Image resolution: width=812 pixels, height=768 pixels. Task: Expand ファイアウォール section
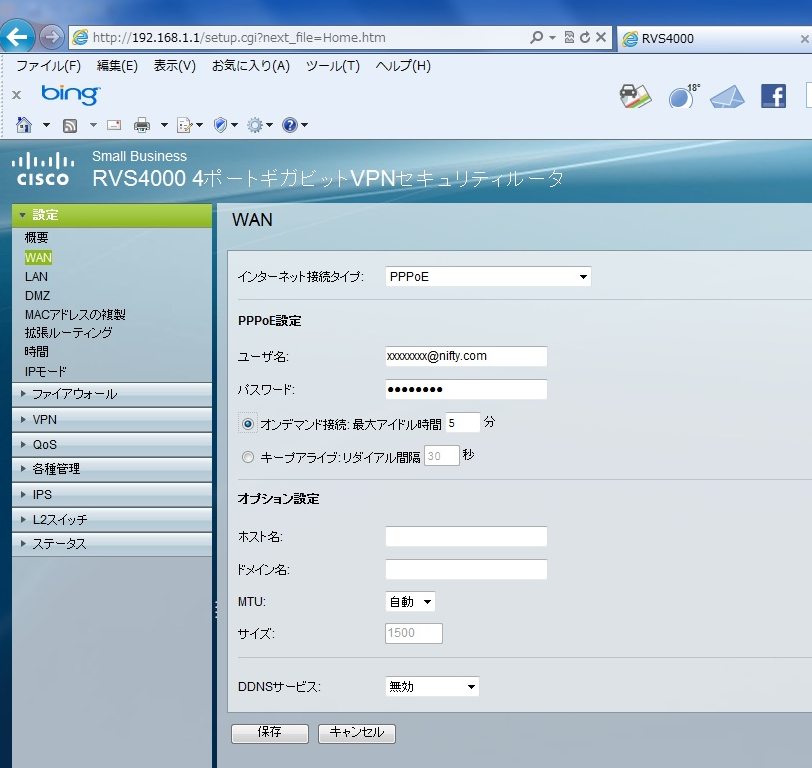(x=112, y=394)
